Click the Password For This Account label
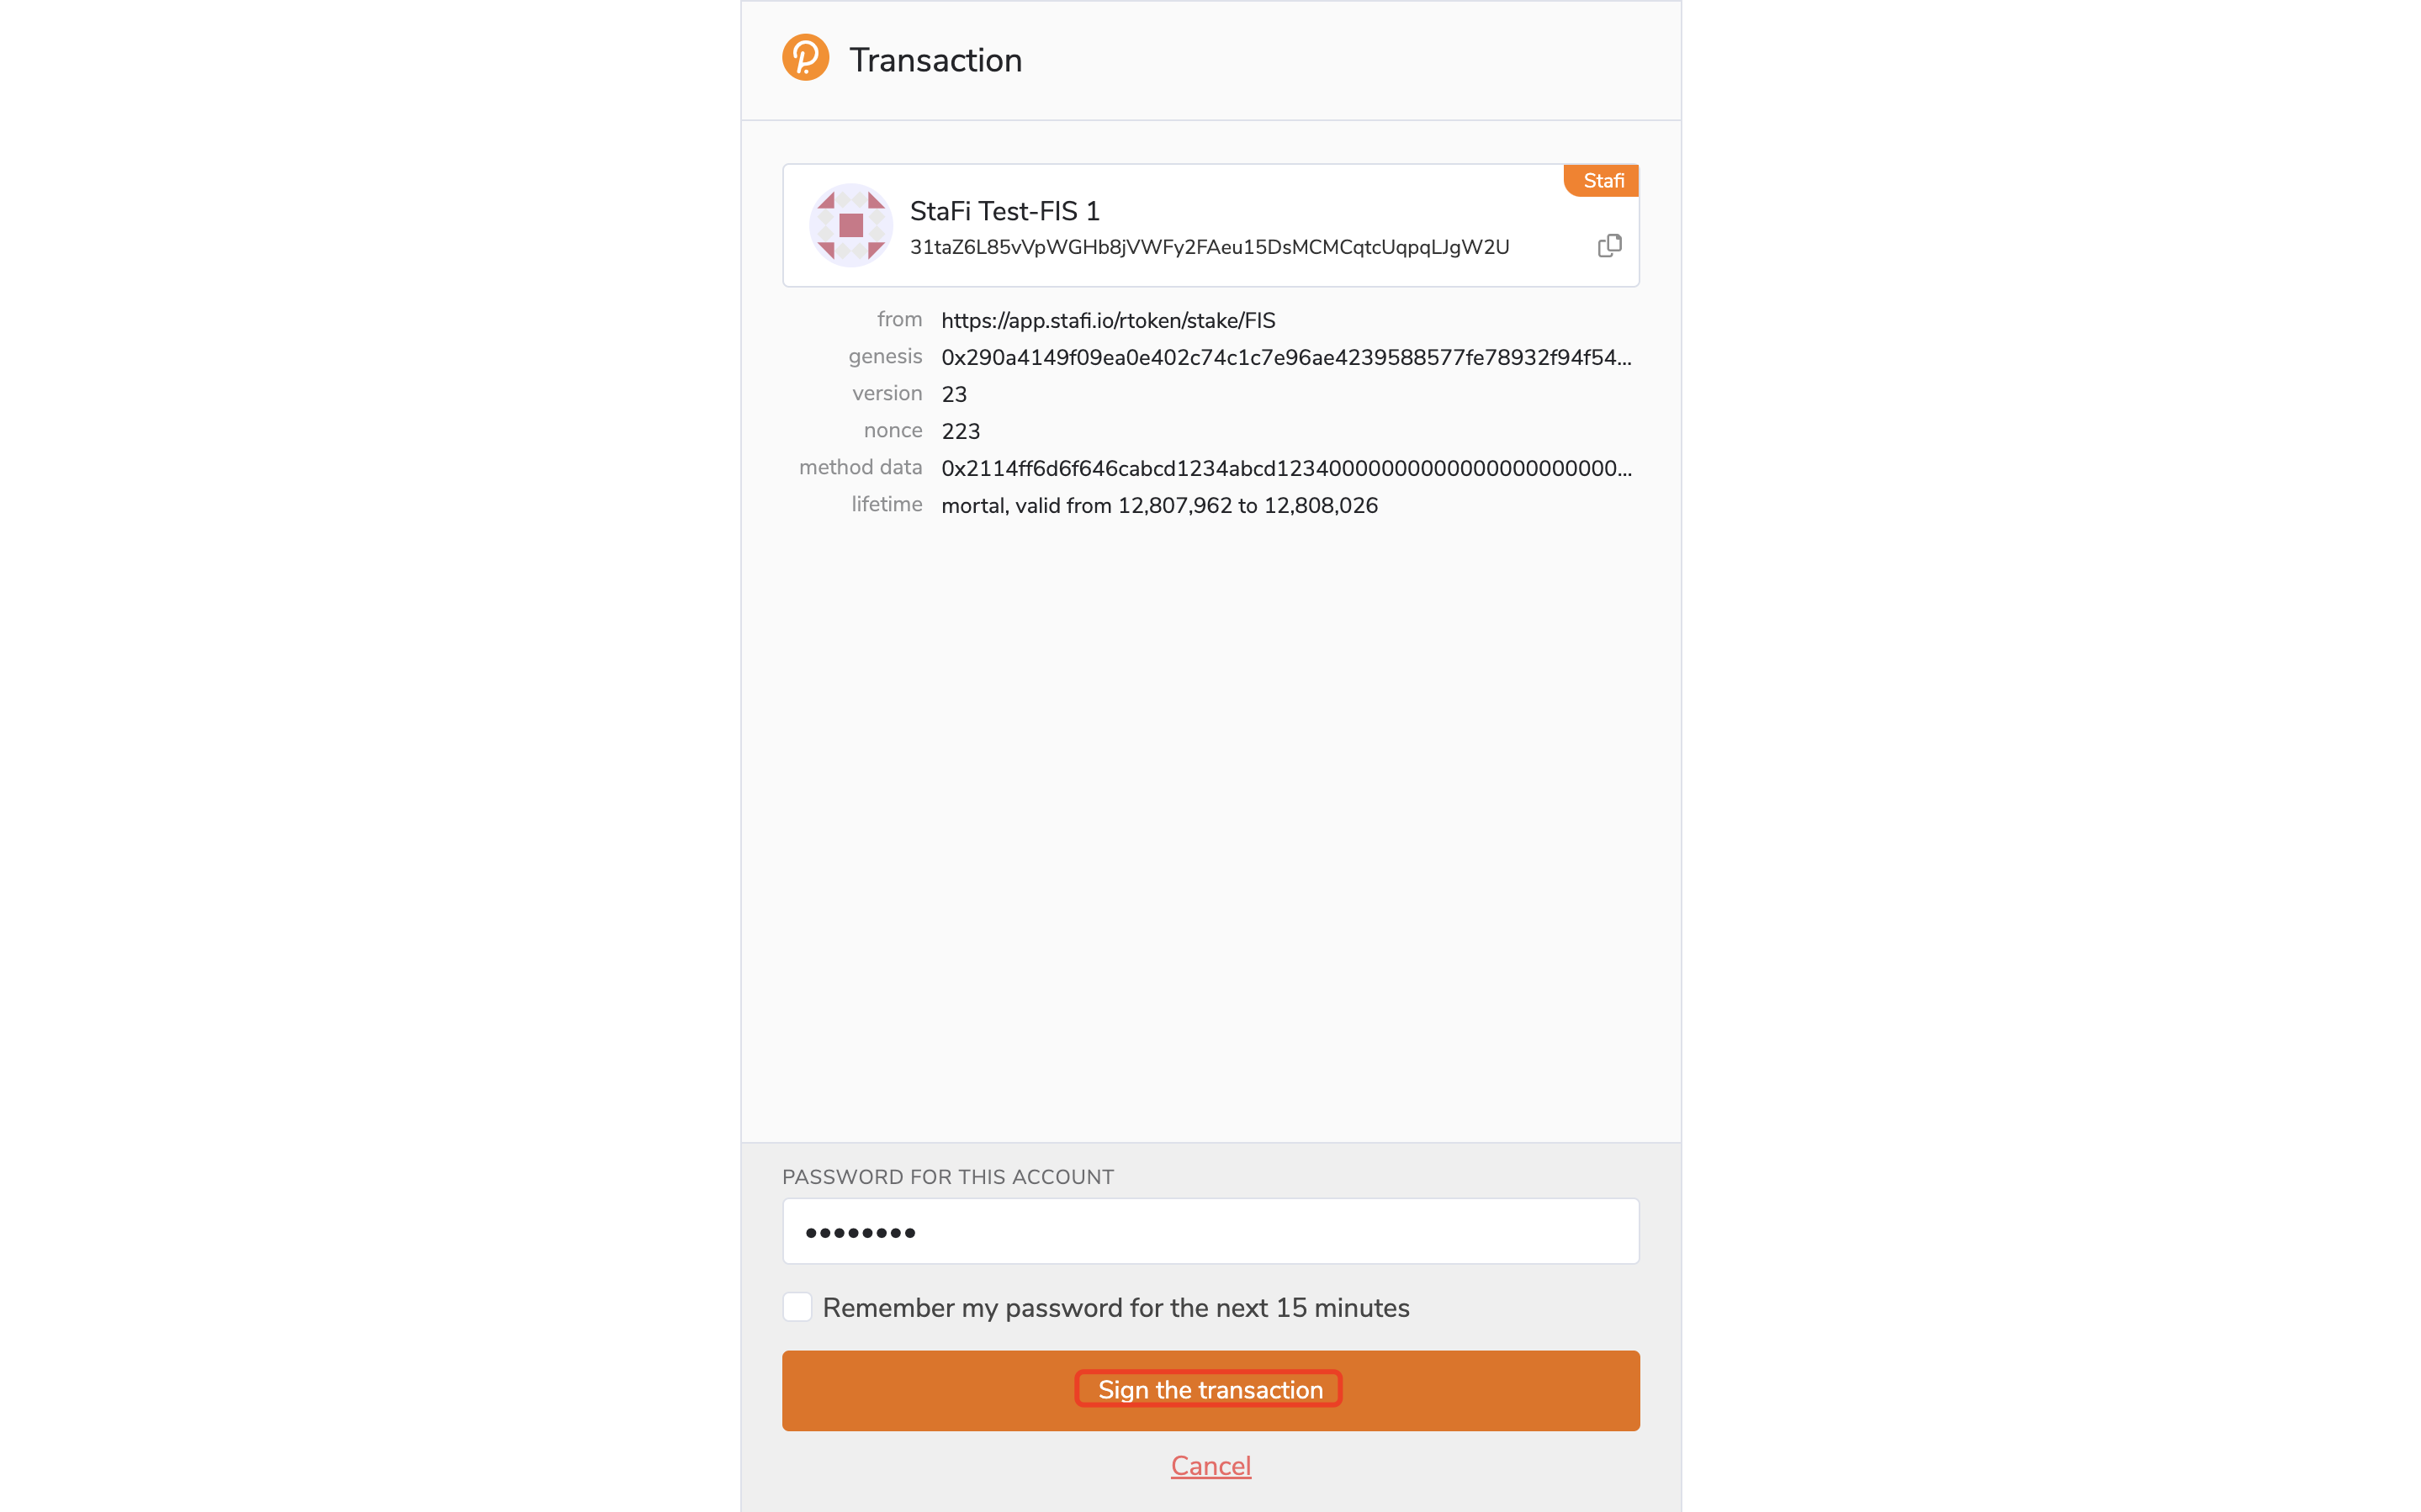 point(947,1177)
